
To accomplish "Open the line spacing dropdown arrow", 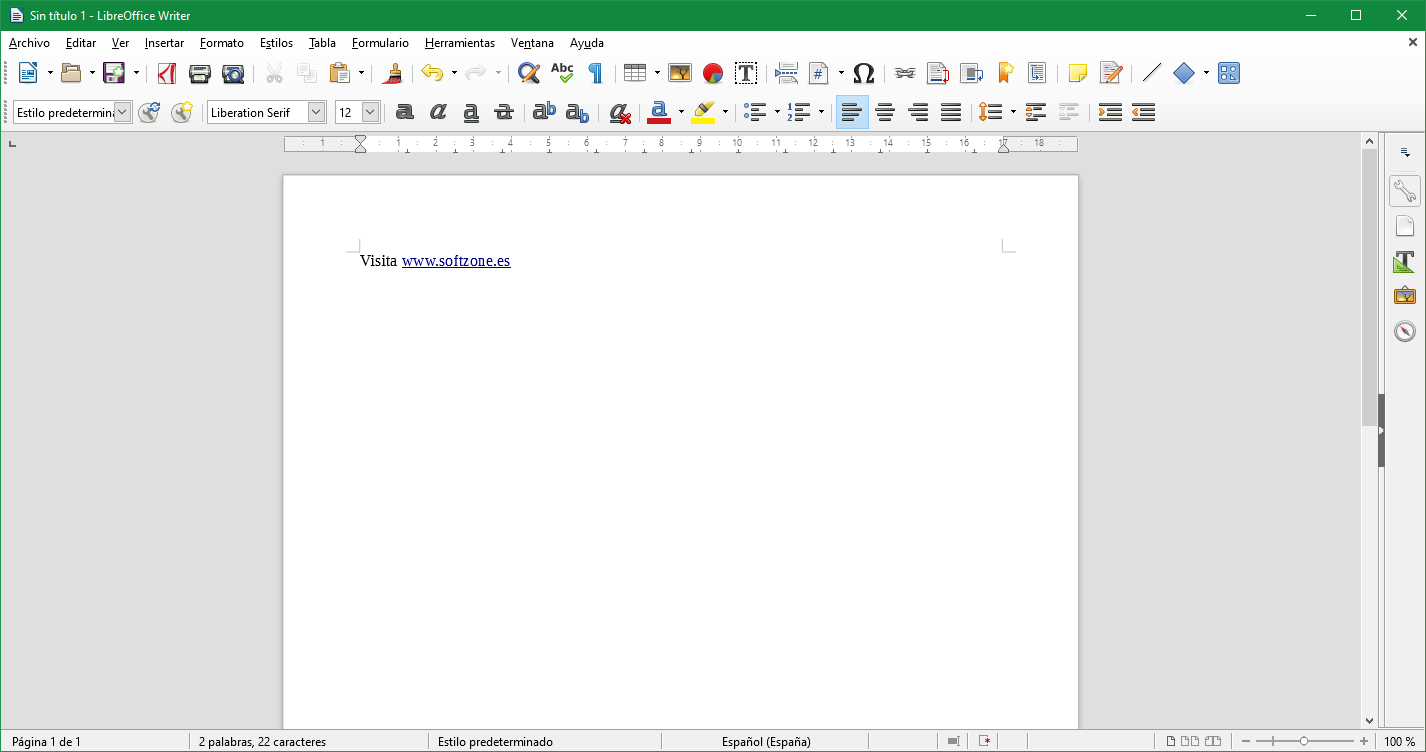I will (1013, 113).
